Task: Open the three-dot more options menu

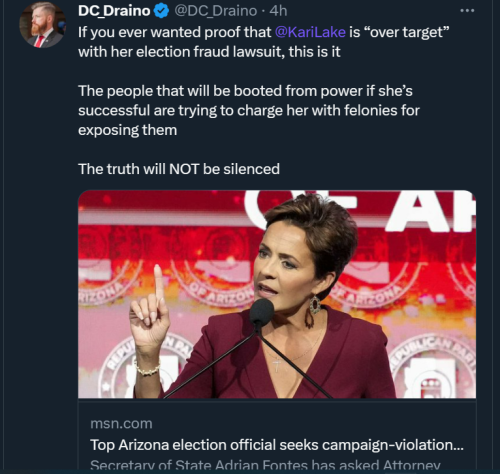Action: (467, 11)
